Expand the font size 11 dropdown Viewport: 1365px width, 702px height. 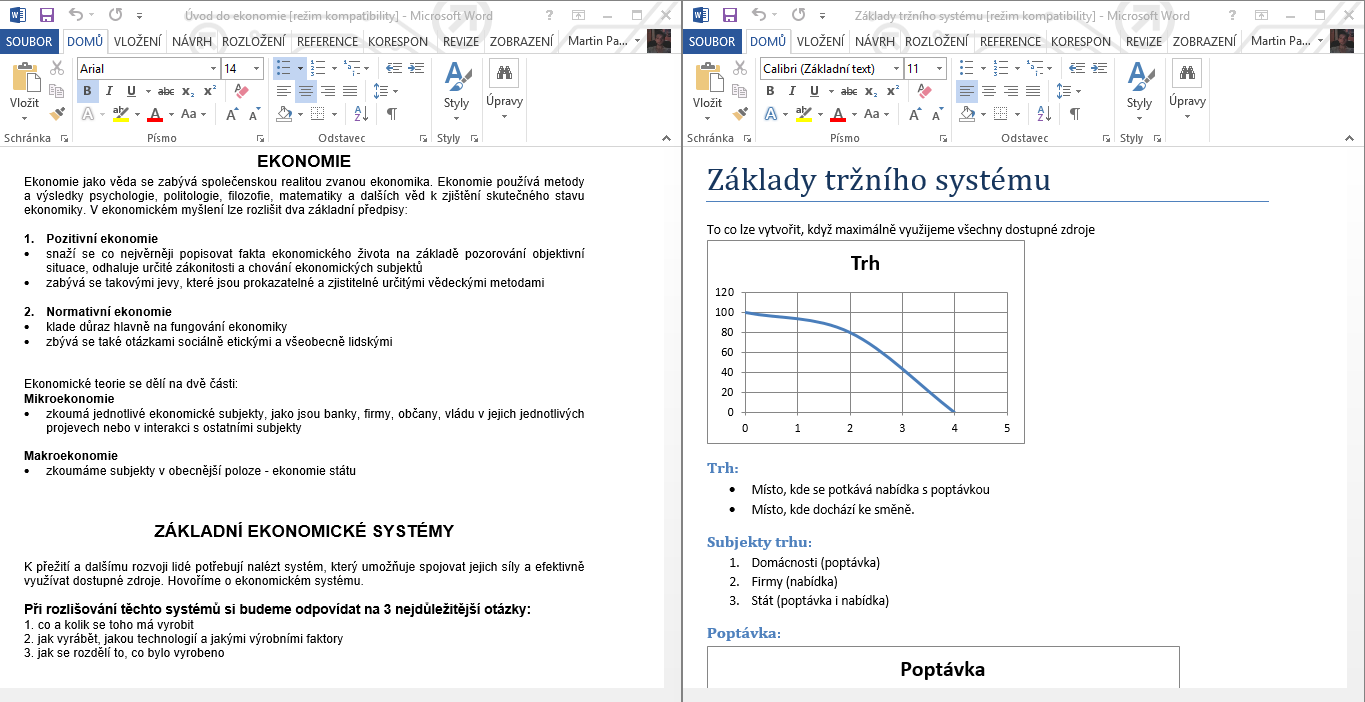click(939, 68)
